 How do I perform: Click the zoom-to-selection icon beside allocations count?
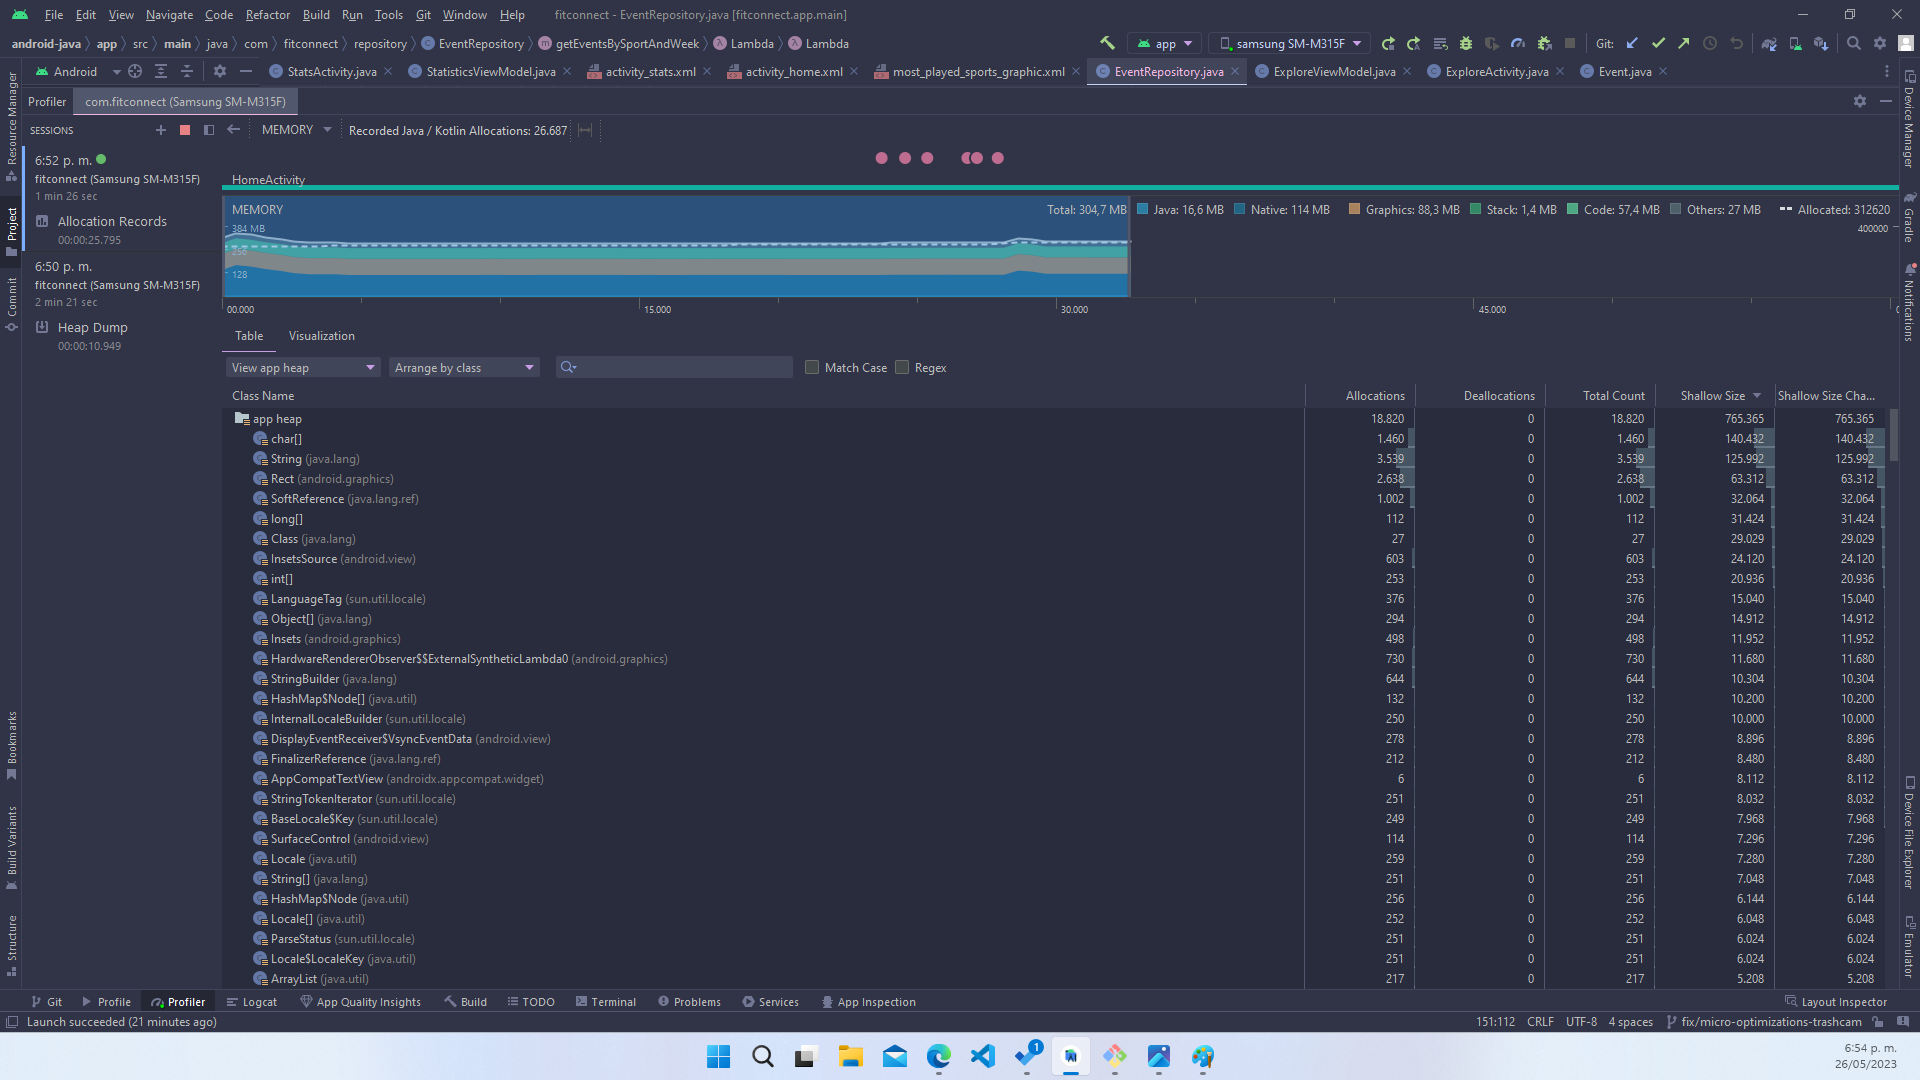[586, 130]
